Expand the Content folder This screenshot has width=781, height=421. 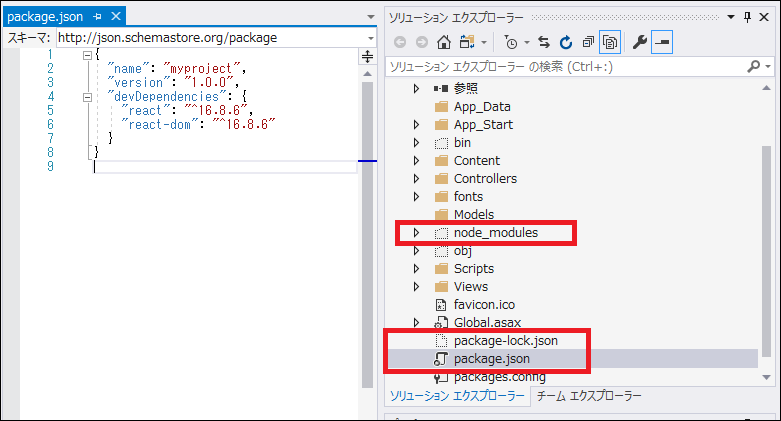[x=416, y=160]
